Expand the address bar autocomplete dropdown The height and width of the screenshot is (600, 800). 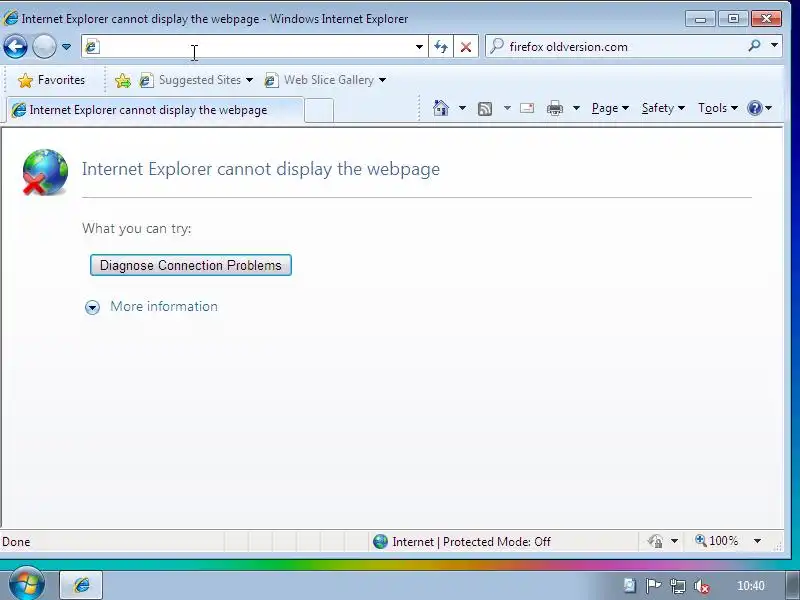coord(419,47)
